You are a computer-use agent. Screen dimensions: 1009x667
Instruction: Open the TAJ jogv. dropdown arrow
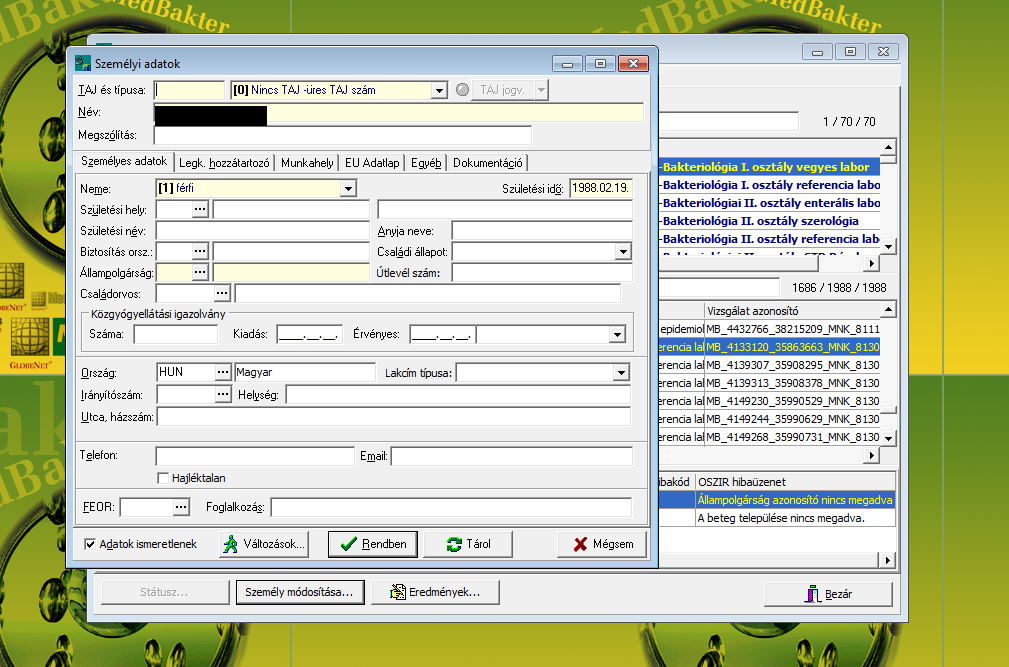pyautogui.click(x=541, y=90)
